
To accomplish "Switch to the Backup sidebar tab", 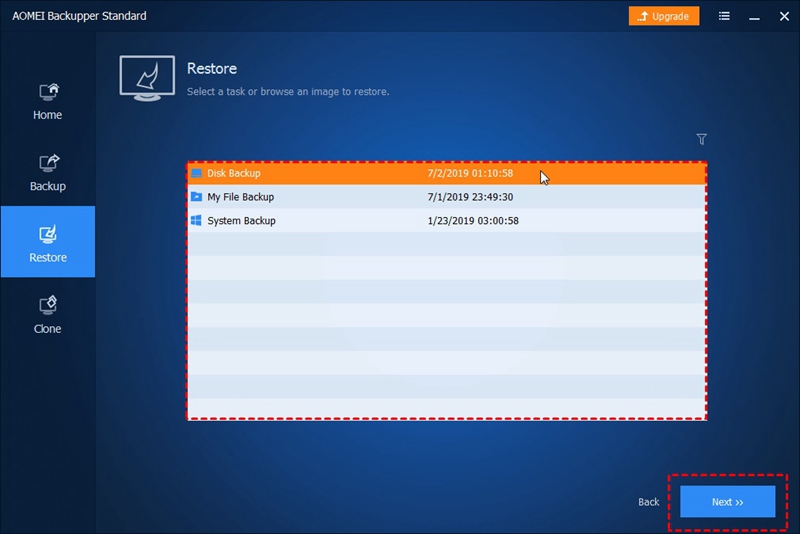I will click(x=47, y=172).
